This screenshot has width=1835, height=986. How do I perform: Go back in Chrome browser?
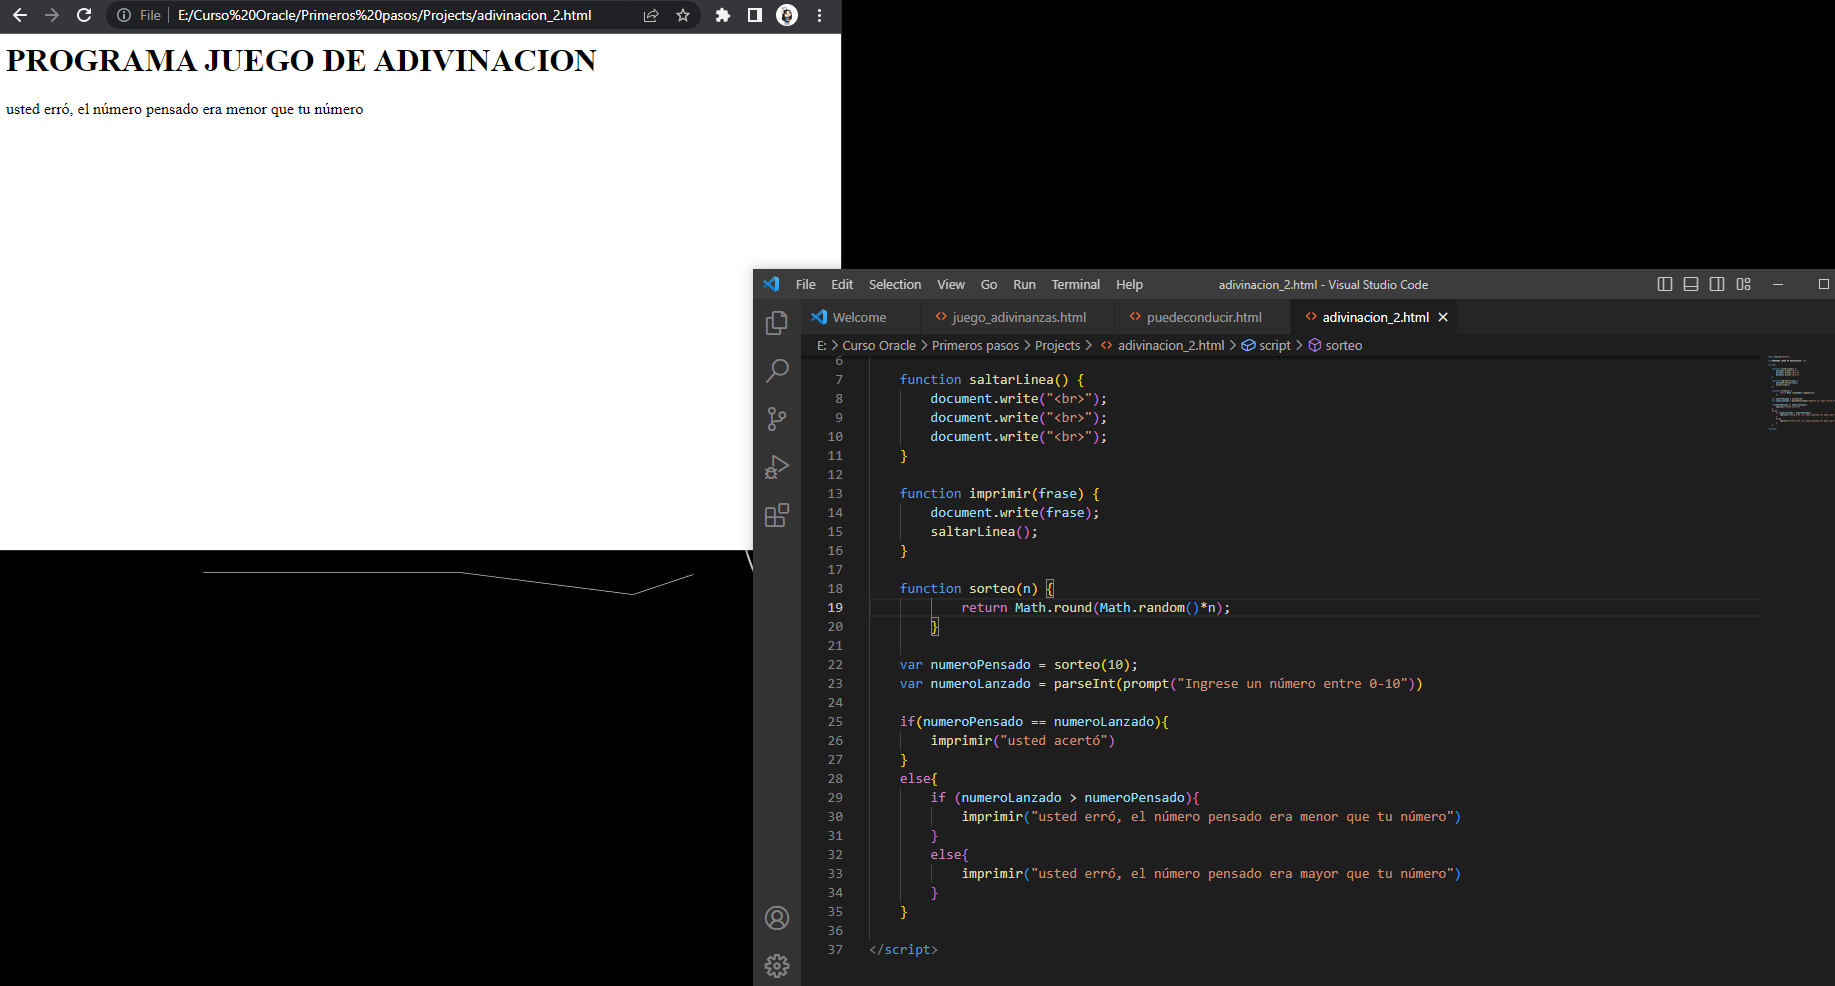click(x=20, y=15)
